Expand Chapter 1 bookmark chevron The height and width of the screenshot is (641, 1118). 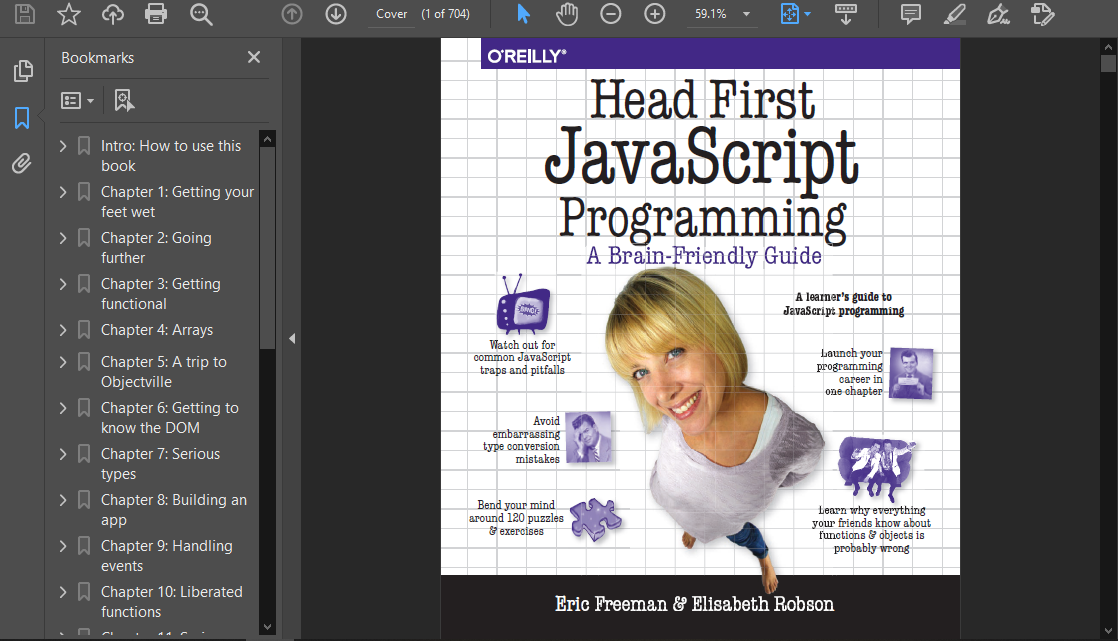tap(63, 193)
